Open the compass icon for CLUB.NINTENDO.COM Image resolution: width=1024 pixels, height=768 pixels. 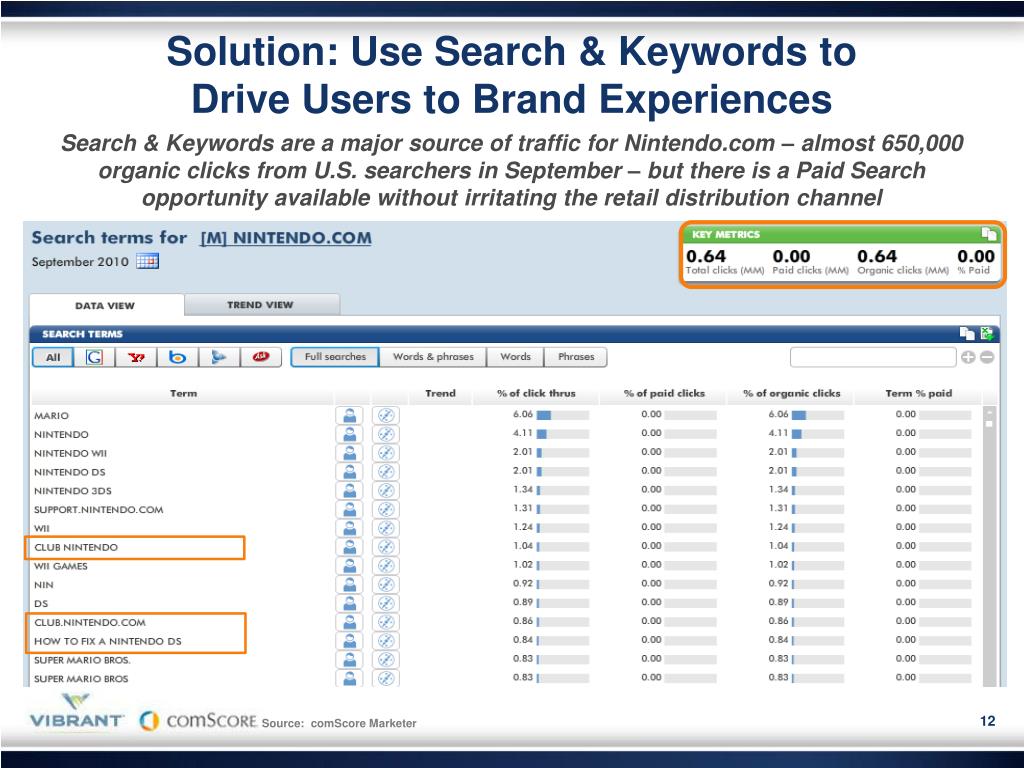coord(386,622)
